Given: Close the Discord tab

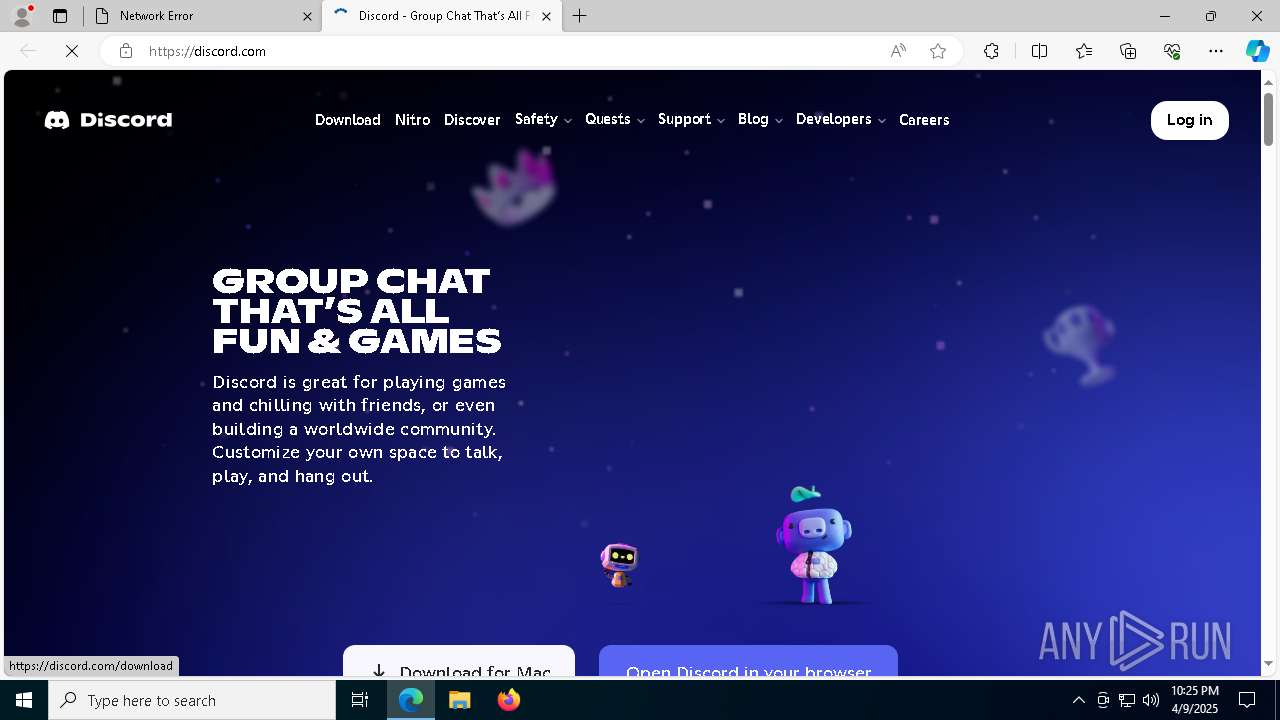Looking at the screenshot, I should pyautogui.click(x=546, y=16).
